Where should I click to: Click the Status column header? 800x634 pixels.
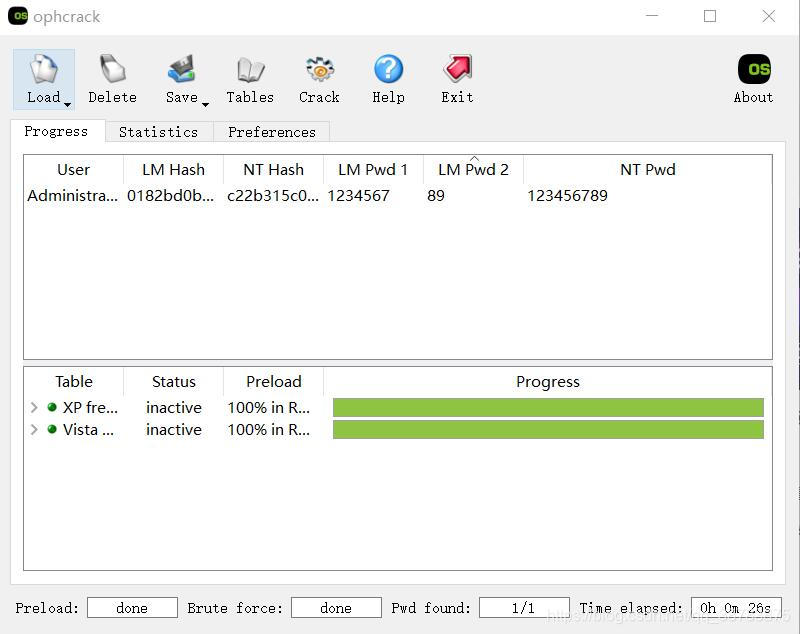point(173,382)
